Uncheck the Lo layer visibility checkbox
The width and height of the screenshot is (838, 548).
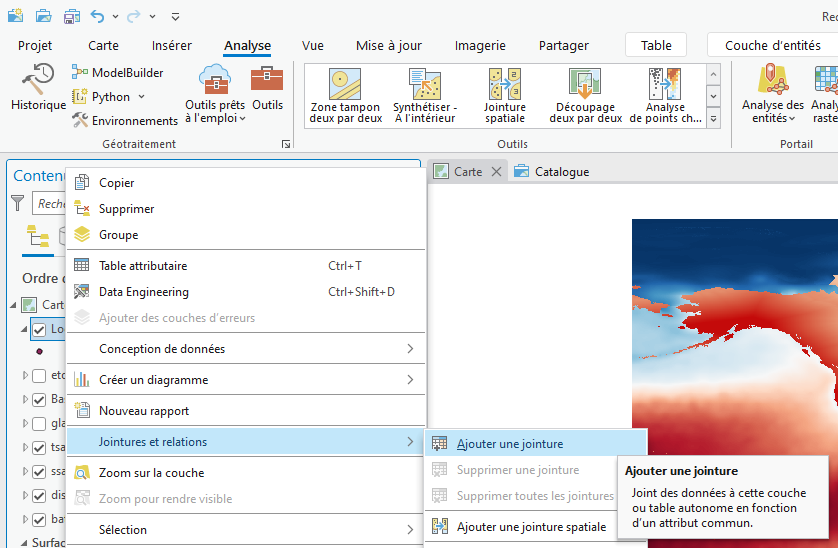(x=39, y=329)
